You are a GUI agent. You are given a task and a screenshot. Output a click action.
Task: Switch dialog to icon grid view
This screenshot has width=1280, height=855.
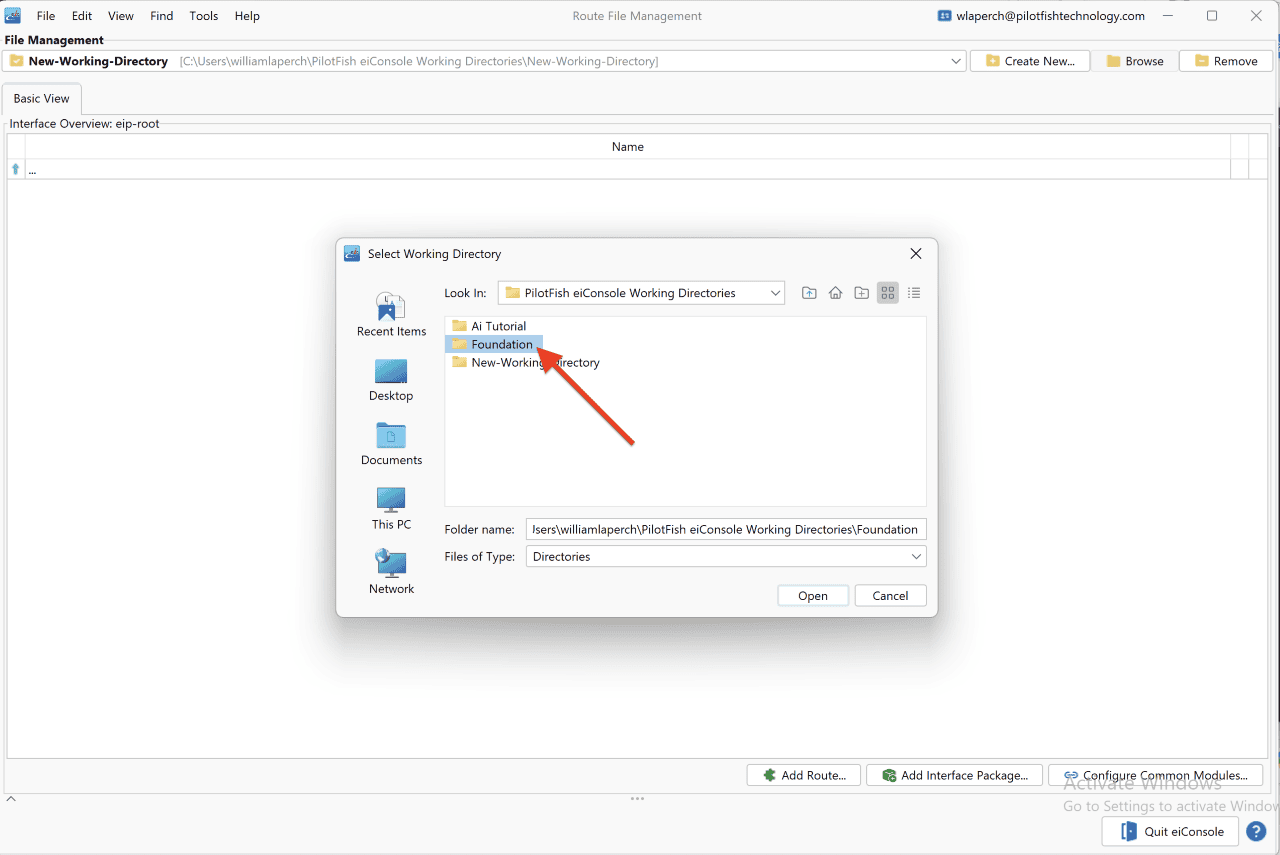point(887,293)
